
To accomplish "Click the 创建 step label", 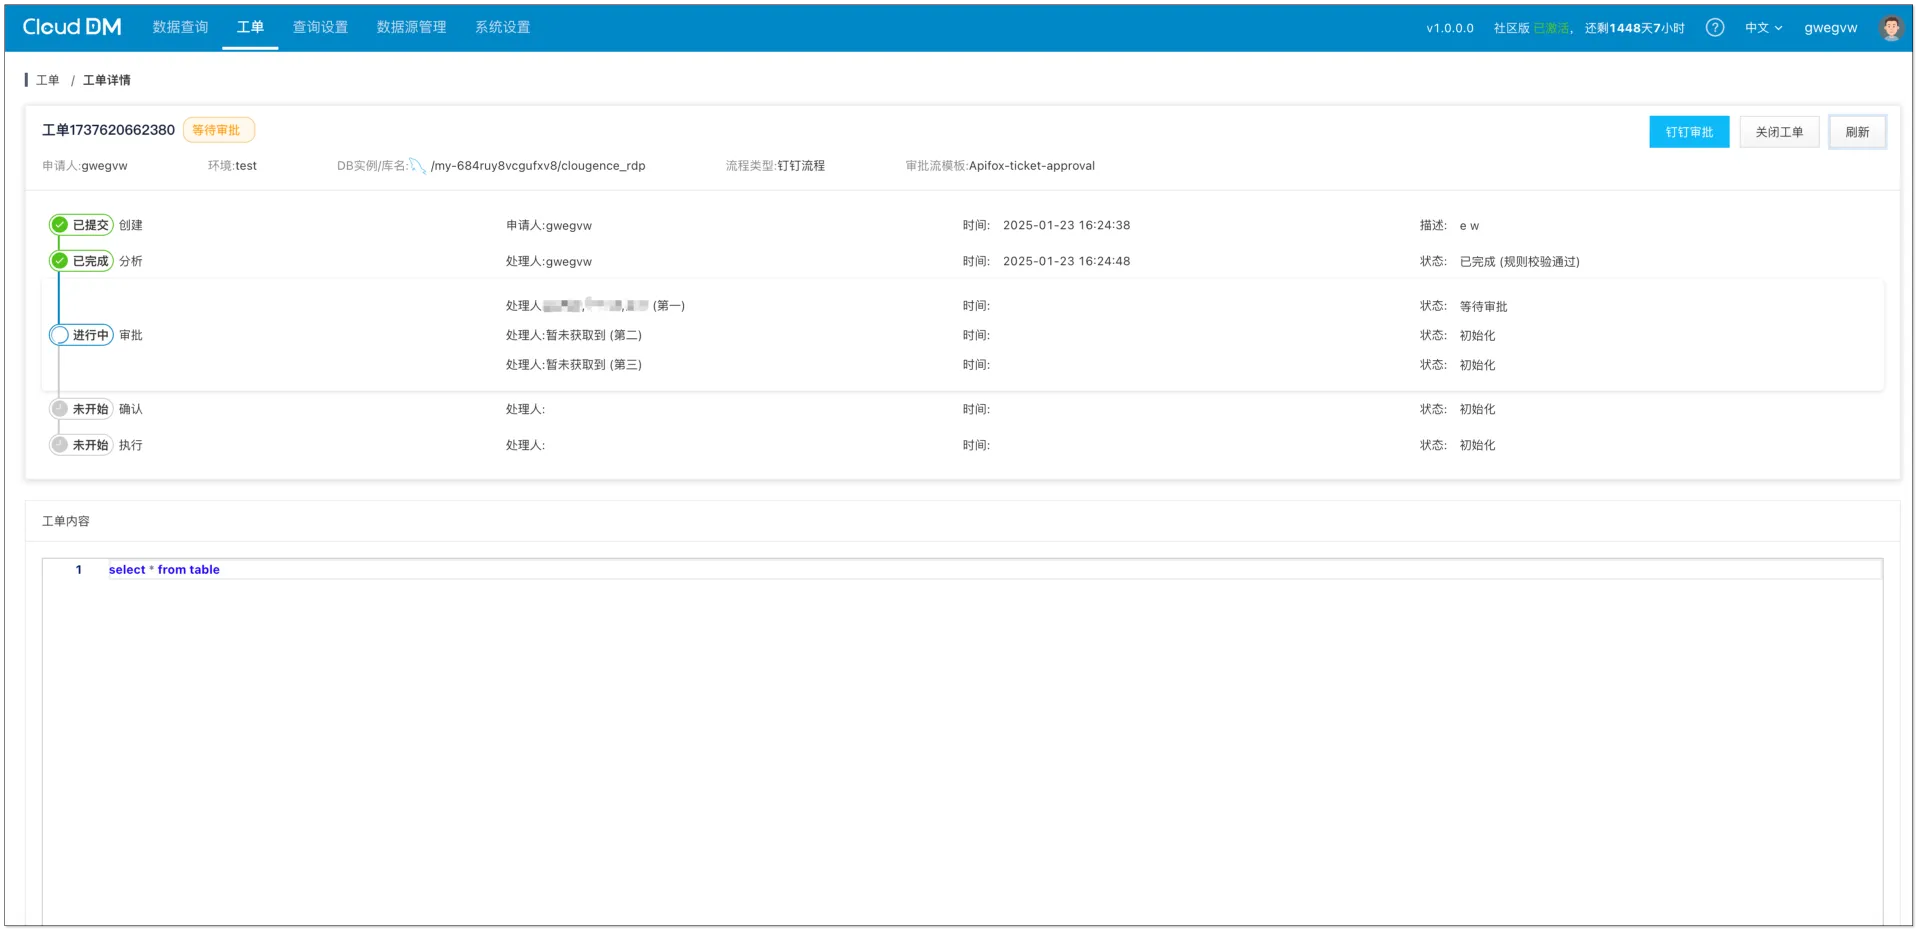I will (x=131, y=225).
